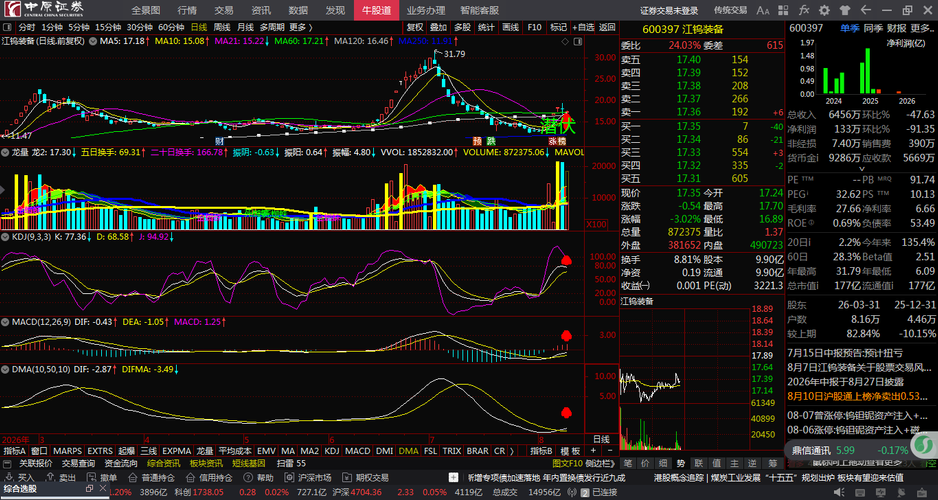This screenshot has width=938, height=500.
Task: Expand 侧边栏 sidebar chevron
Action: coord(598,464)
